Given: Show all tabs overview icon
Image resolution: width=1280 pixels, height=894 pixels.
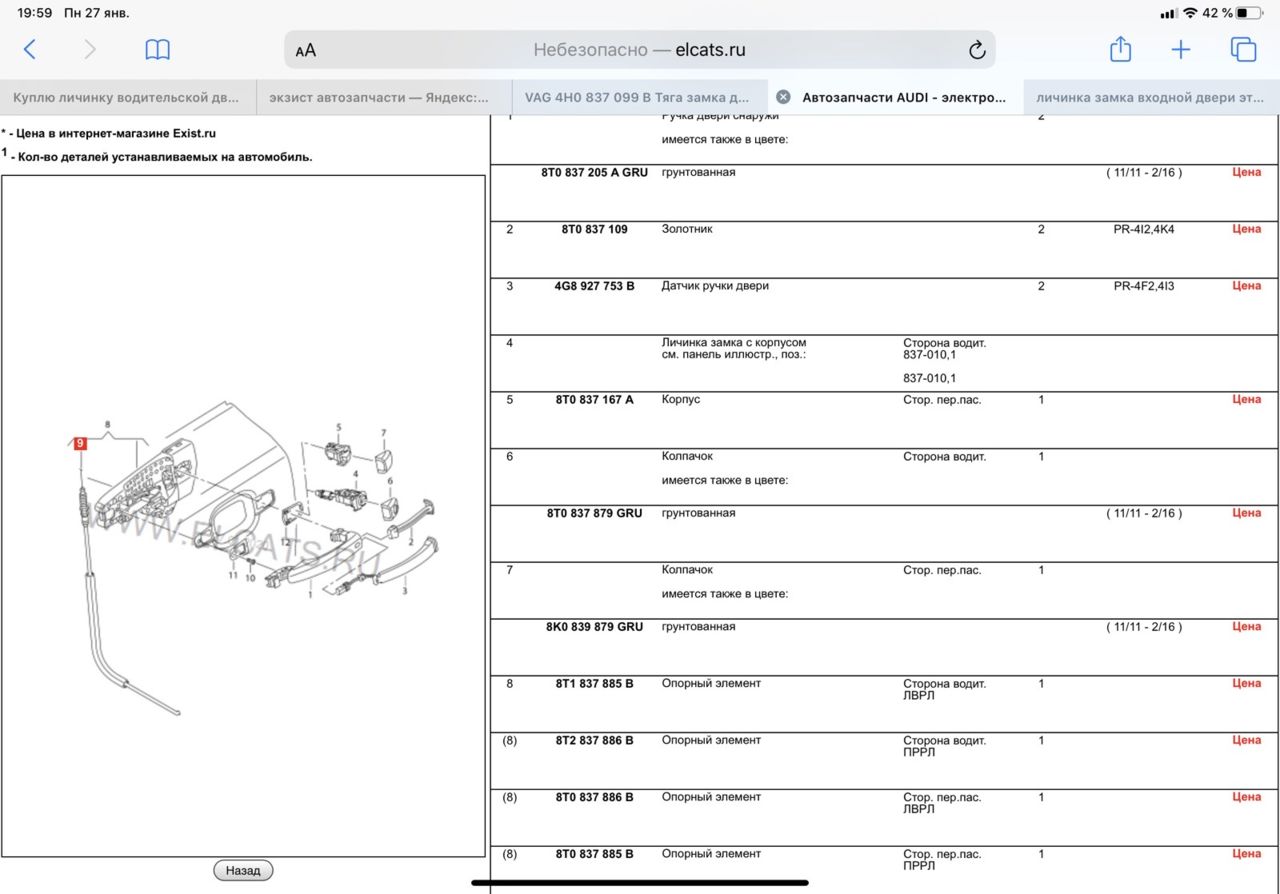Looking at the screenshot, I should (x=1243, y=49).
